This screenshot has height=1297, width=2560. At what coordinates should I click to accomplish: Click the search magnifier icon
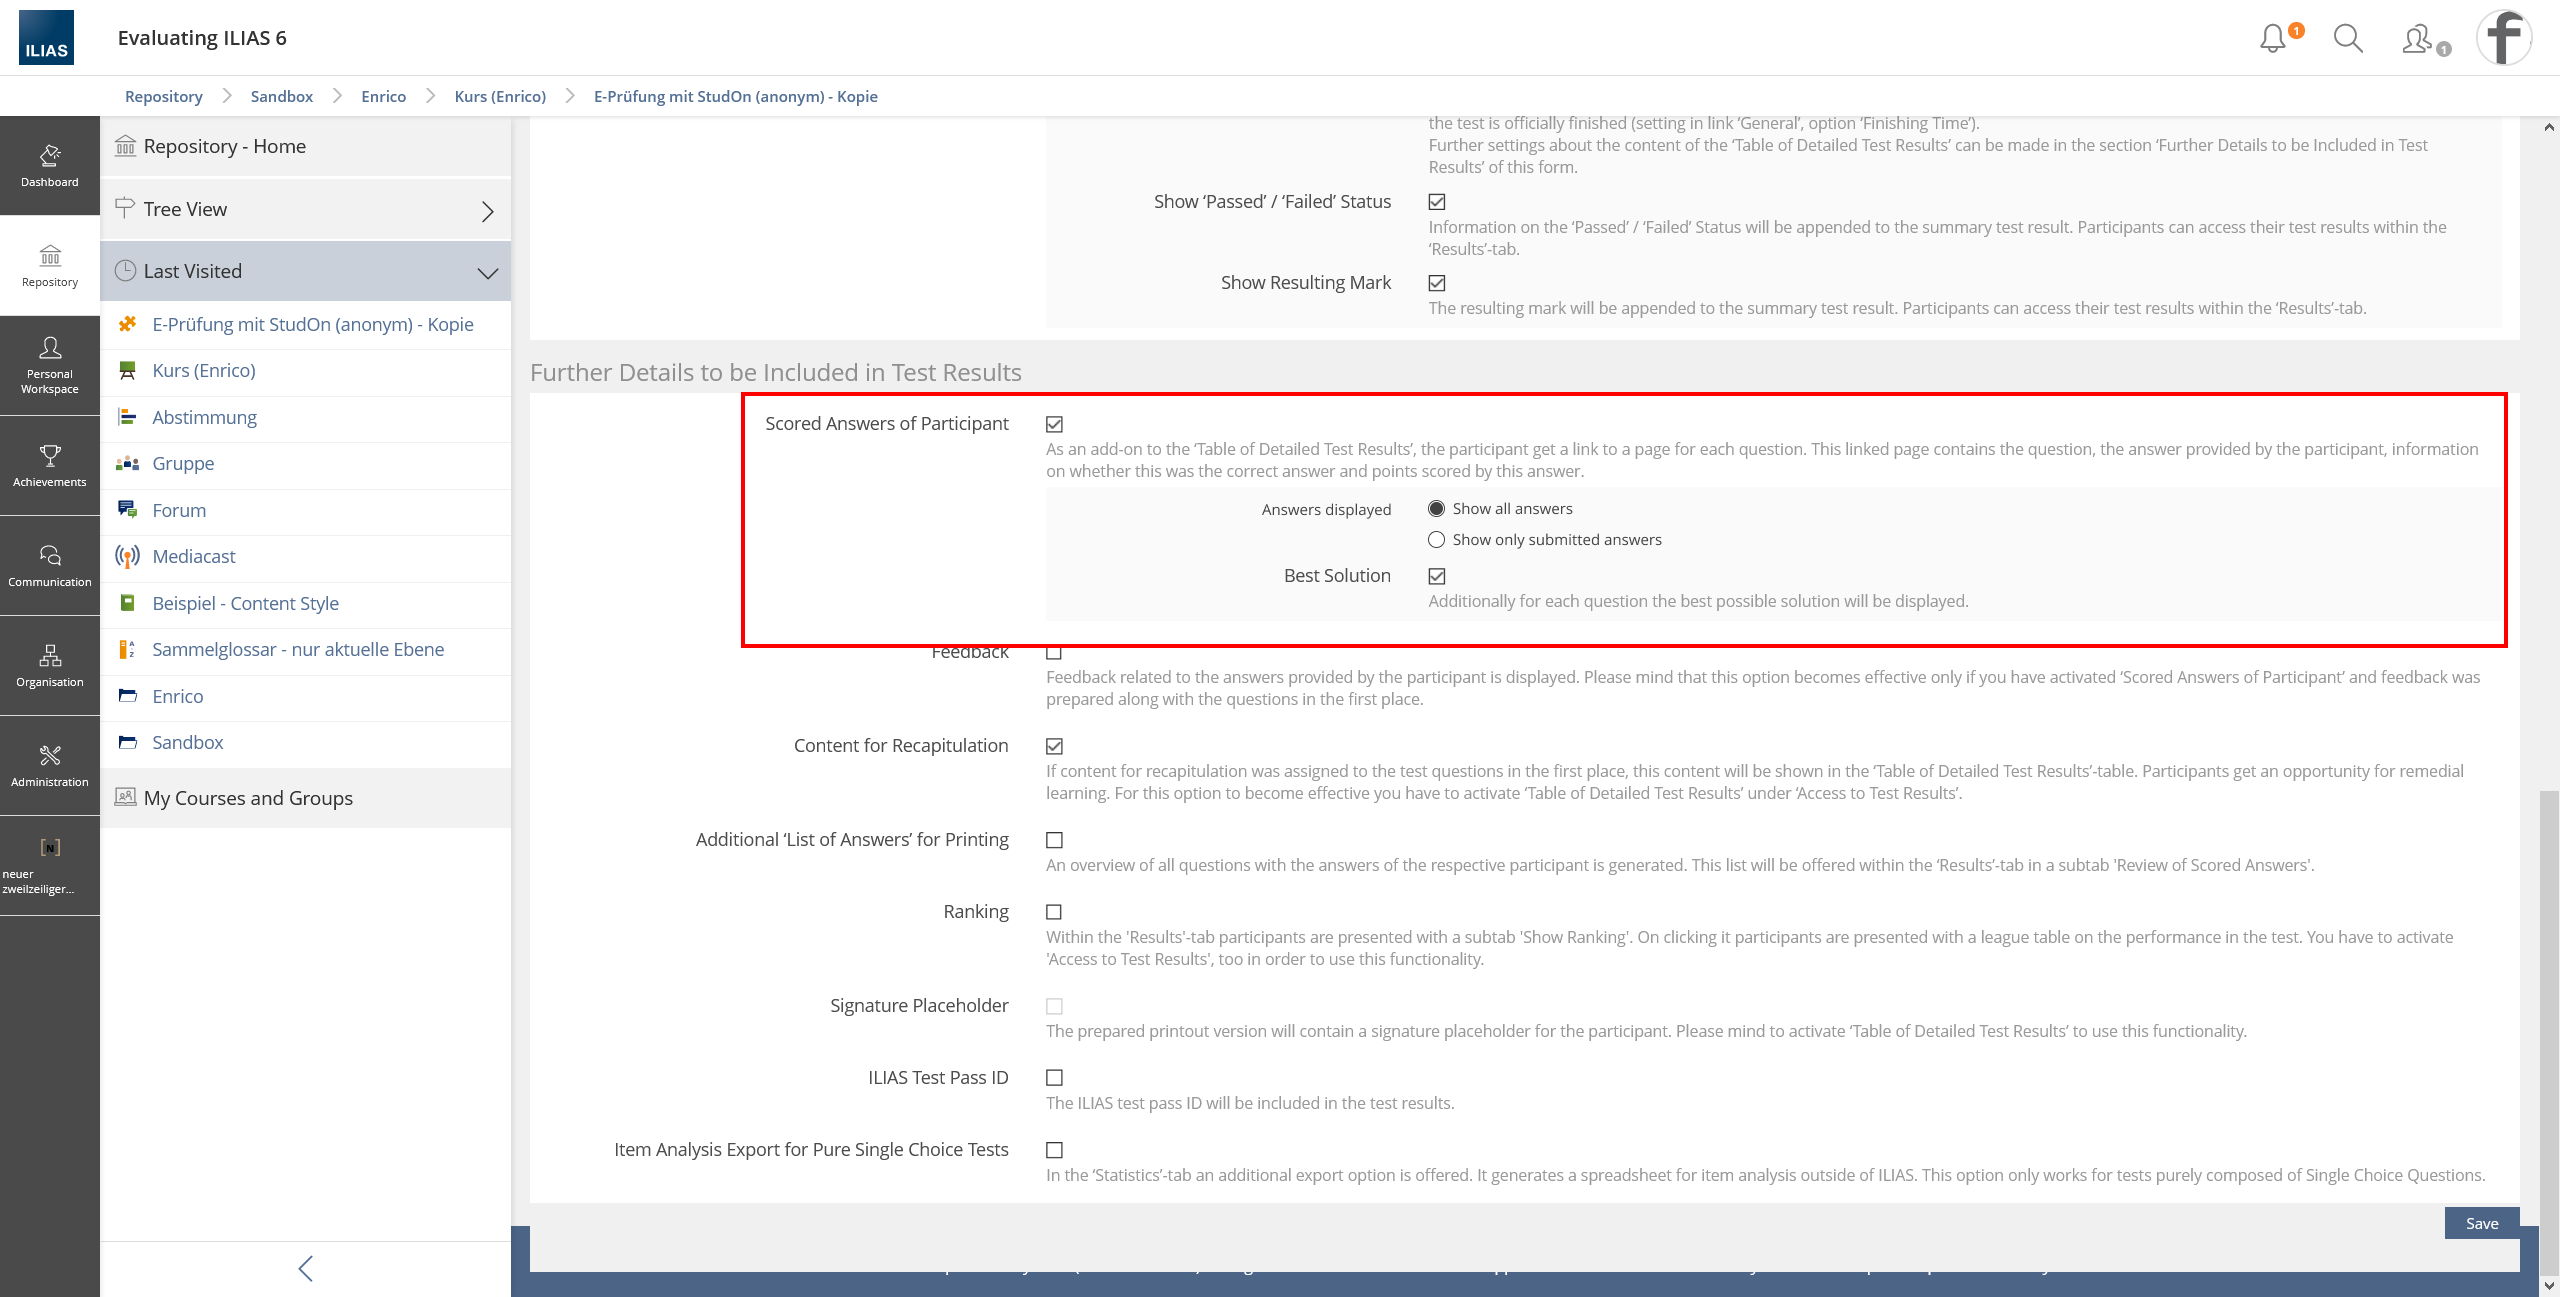tap(2347, 39)
